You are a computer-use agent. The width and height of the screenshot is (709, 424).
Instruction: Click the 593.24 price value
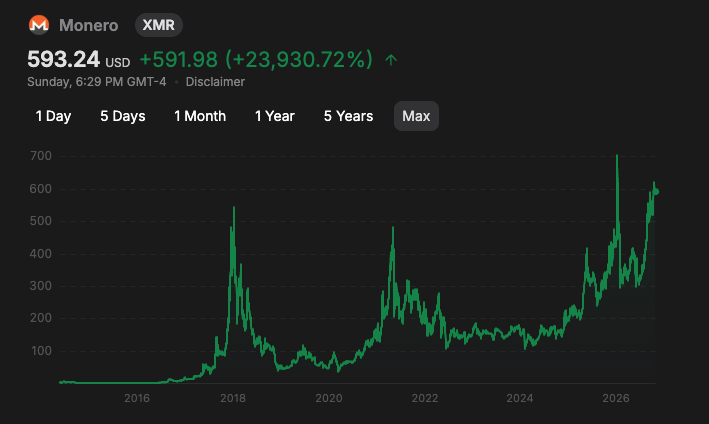tap(63, 59)
